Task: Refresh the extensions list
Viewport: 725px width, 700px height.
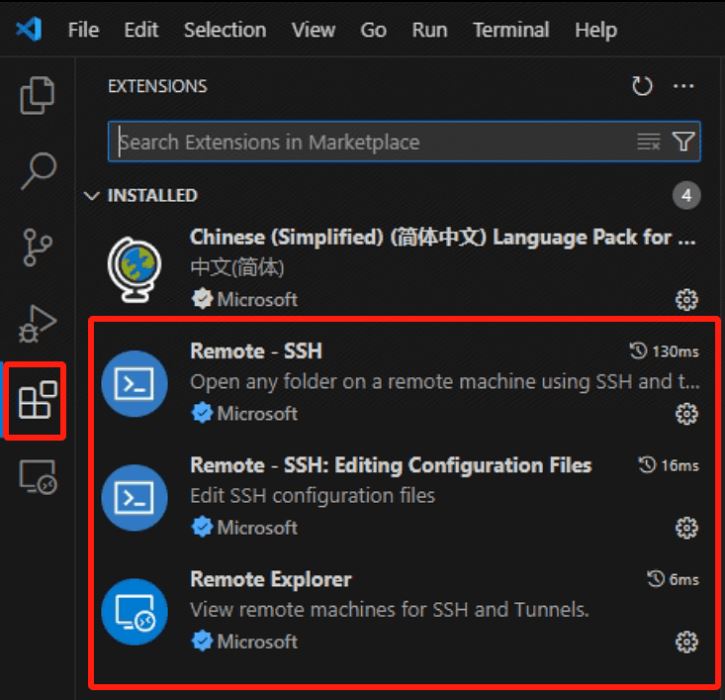Action: click(642, 86)
